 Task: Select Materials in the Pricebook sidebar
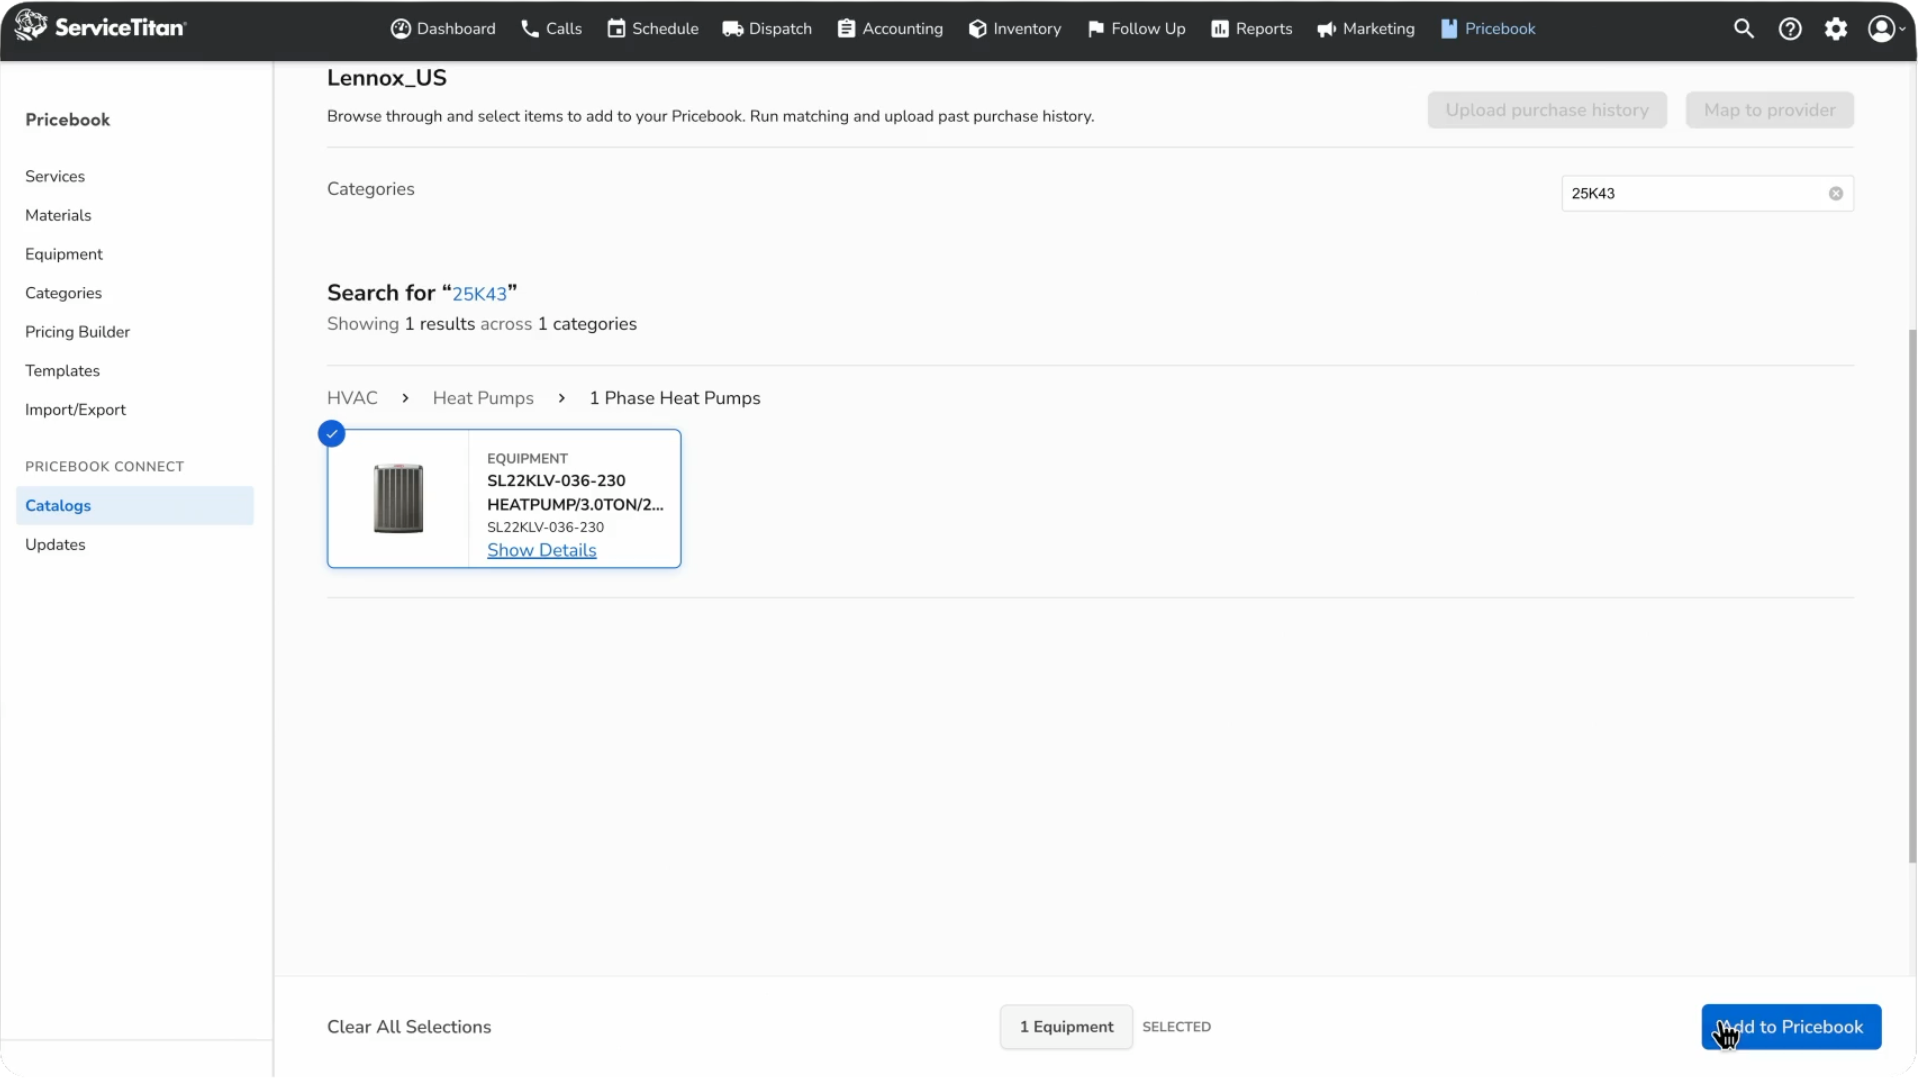tap(58, 216)
